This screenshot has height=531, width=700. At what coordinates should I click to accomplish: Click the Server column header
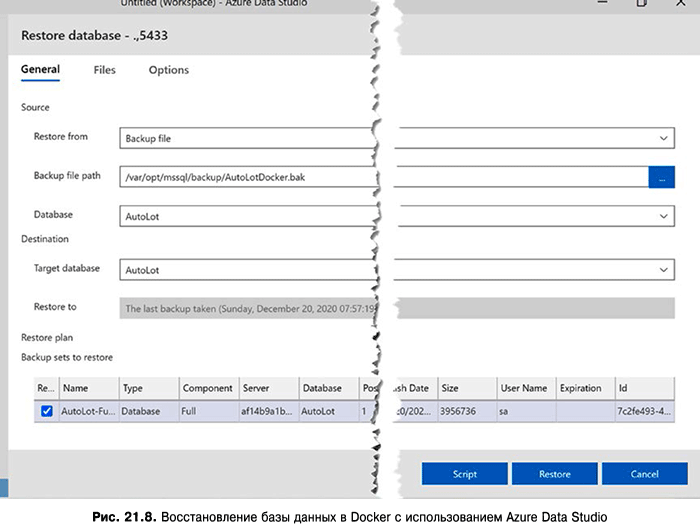(x=269, y=388)
